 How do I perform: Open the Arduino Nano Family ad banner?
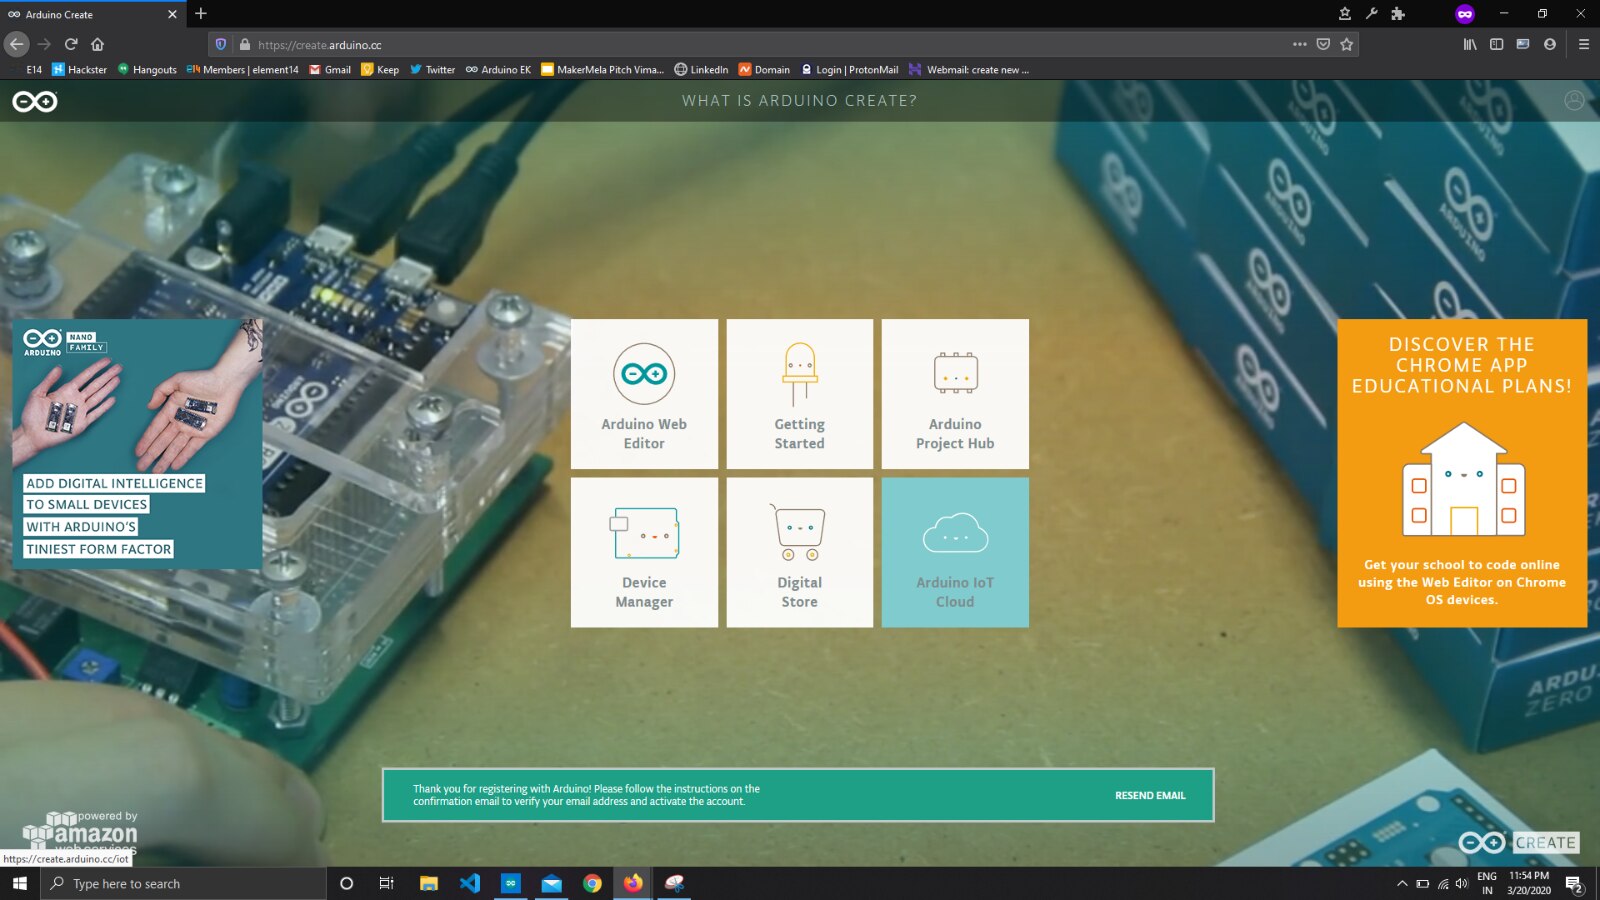[x=138, y=444]
